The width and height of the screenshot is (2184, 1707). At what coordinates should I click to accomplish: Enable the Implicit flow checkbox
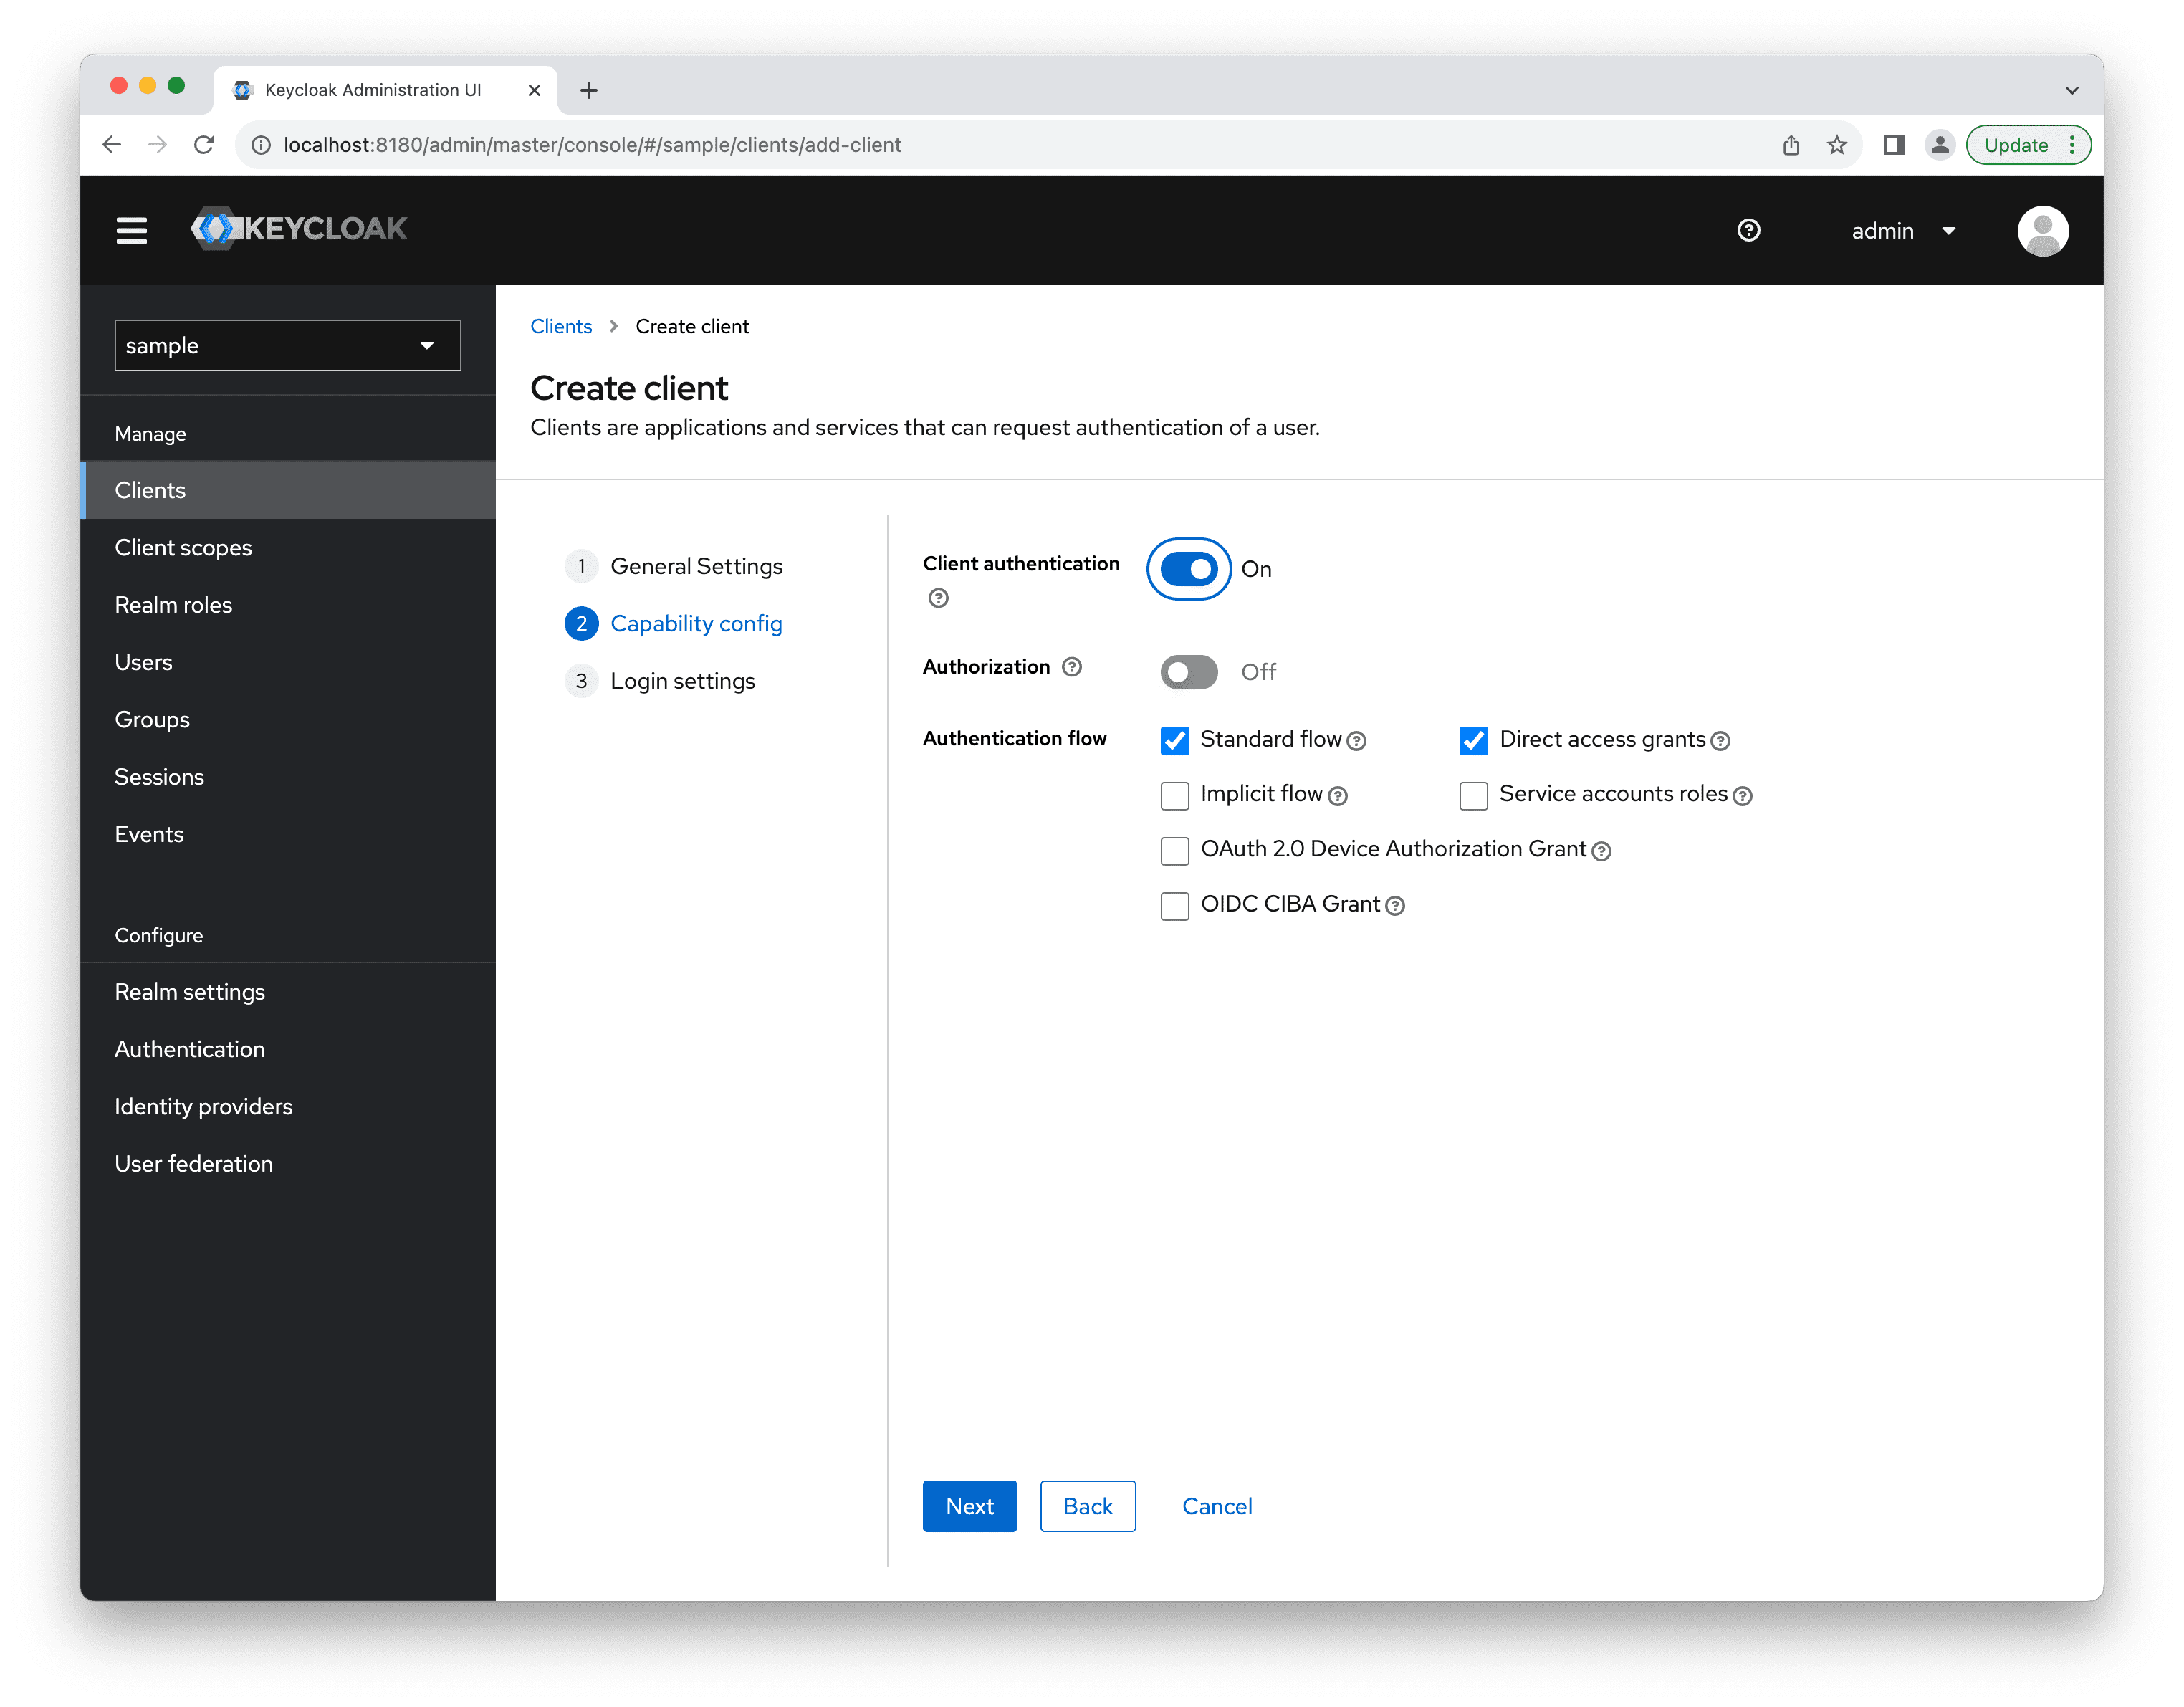[1175, 794]
